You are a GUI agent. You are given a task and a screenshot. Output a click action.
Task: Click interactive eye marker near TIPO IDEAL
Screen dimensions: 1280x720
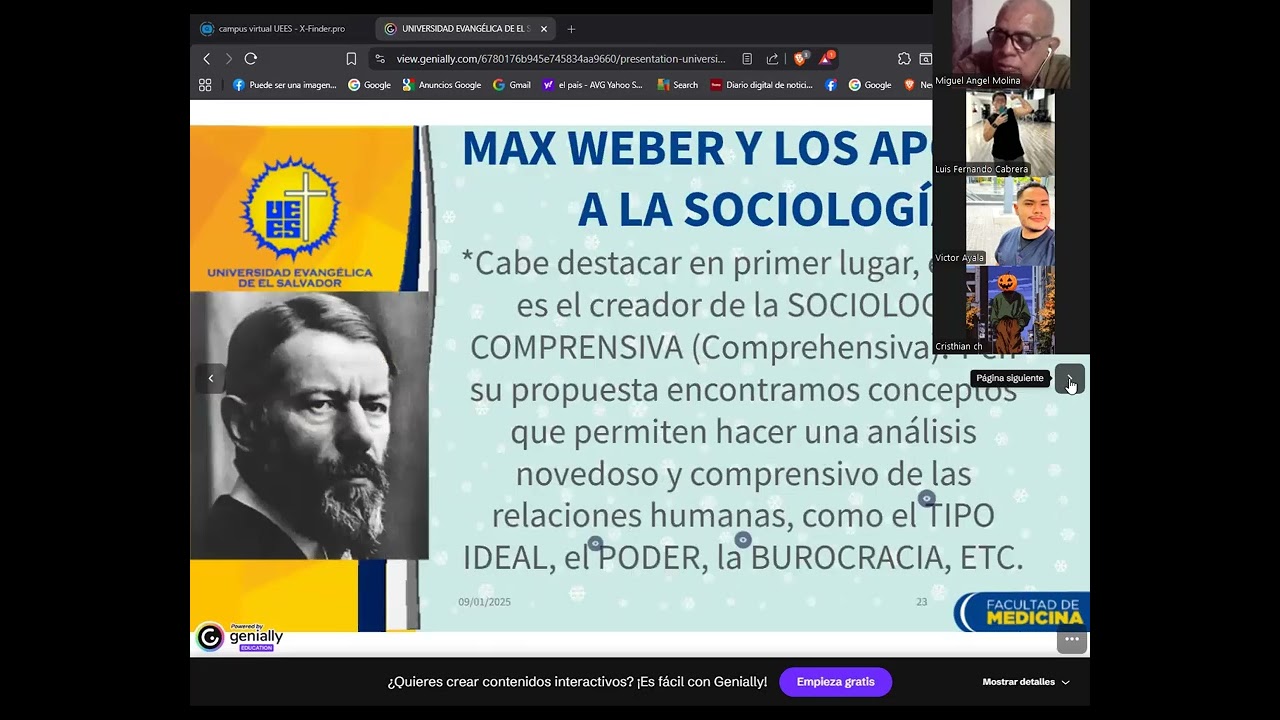click(926, 498)
